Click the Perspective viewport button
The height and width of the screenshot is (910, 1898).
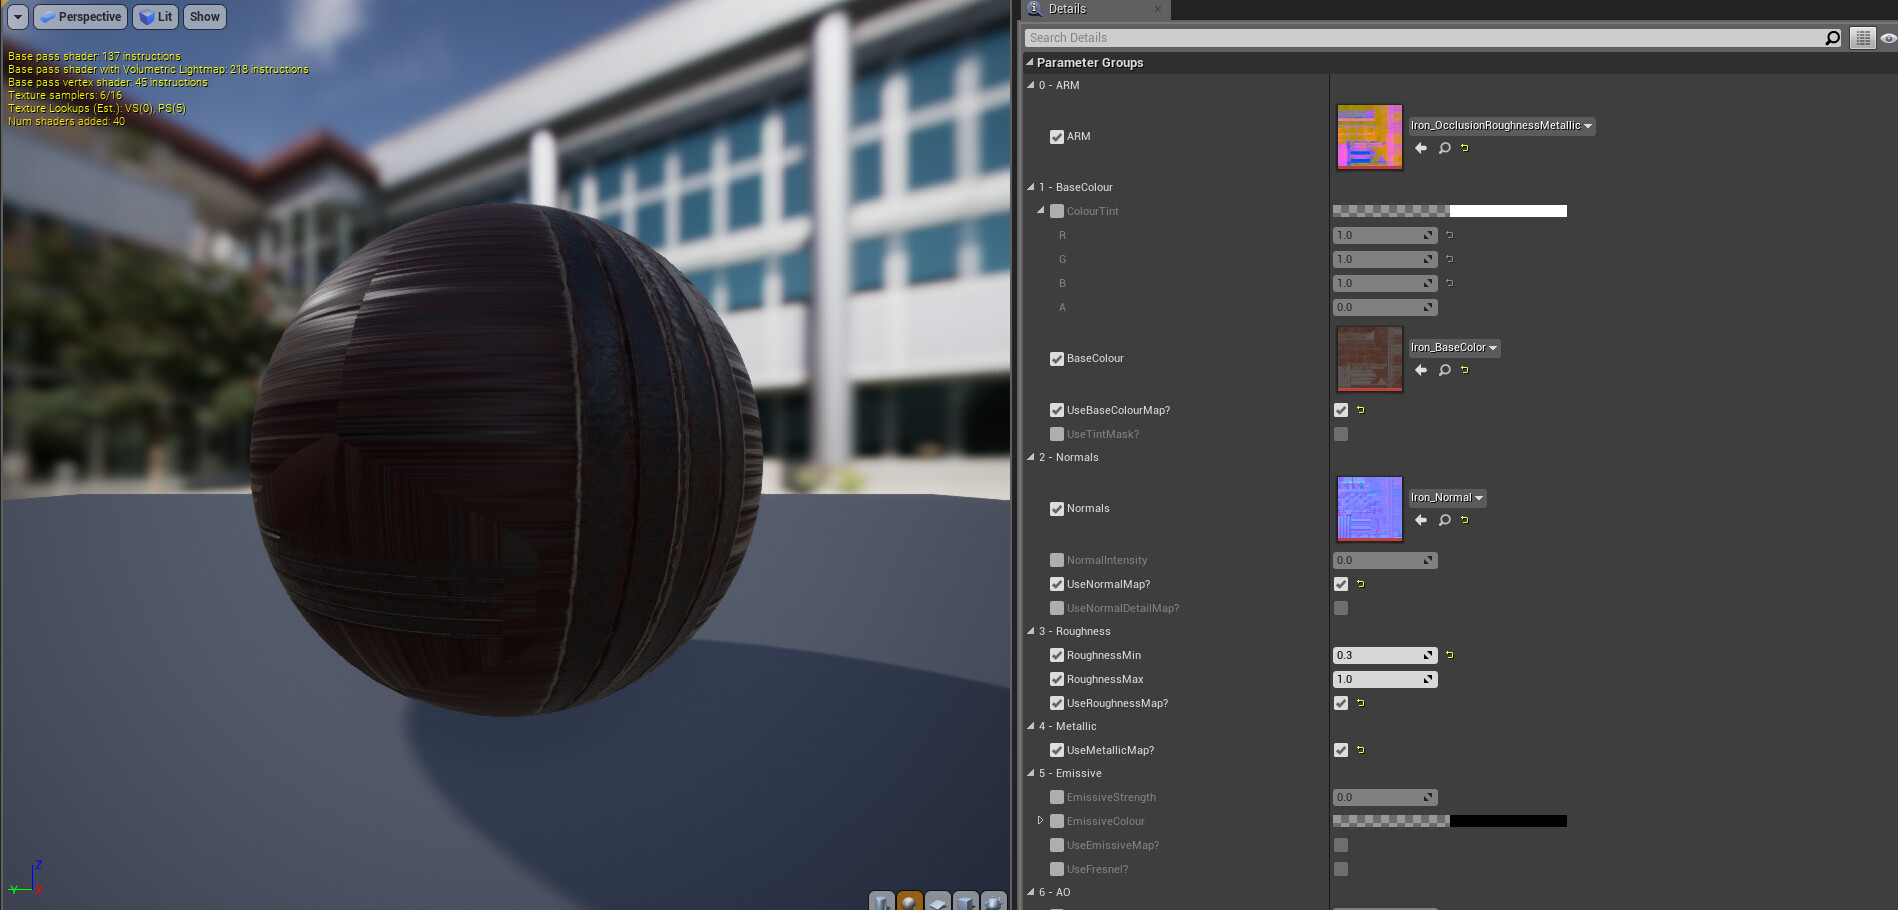click(x=81, y=17)
